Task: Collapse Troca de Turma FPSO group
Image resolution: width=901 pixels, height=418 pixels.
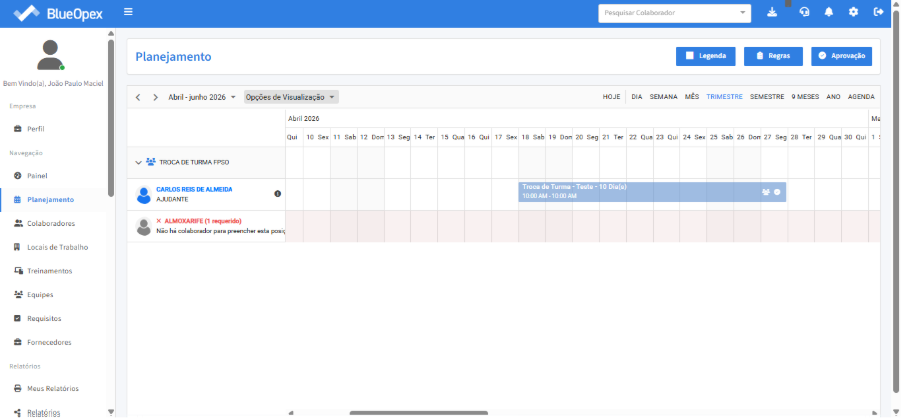Action: pyautogui.click(x=138, y=163)
